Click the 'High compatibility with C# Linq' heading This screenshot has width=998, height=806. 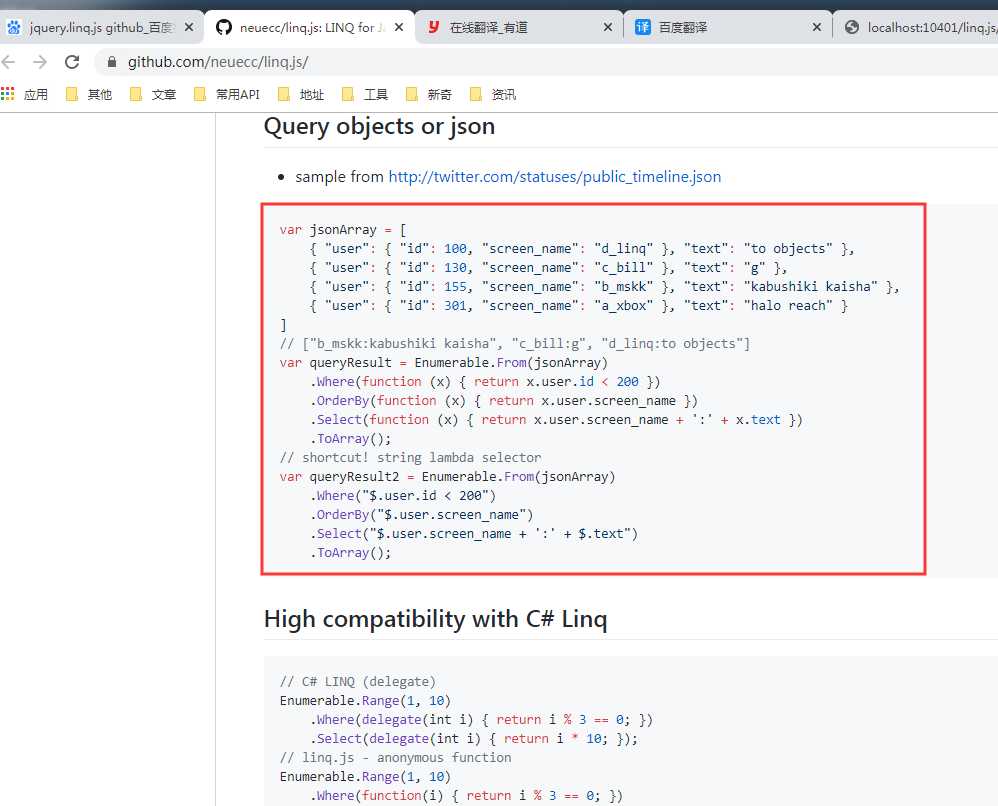[436, 619]
